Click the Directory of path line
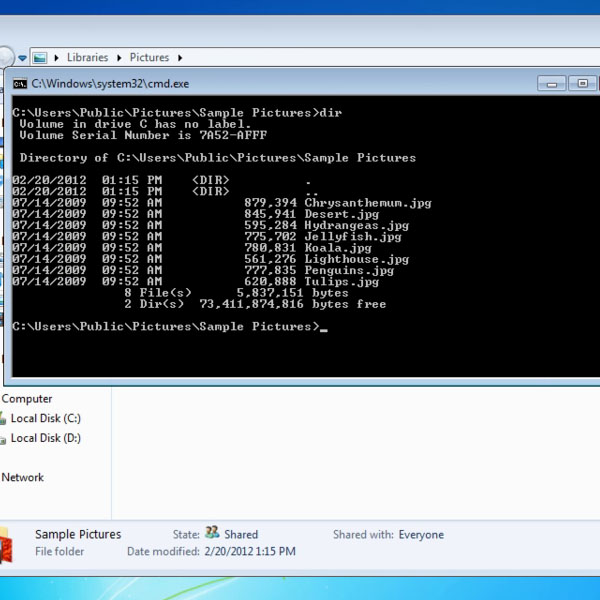 click(218, 158)
